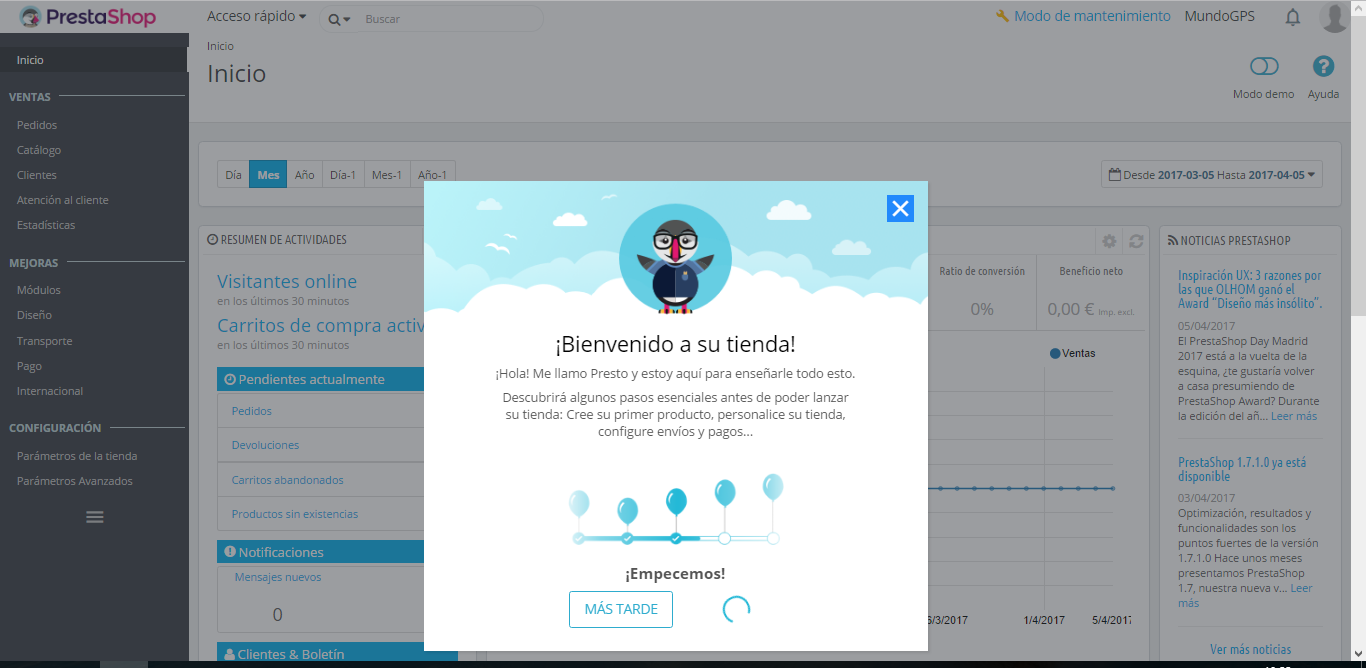Toggle the Ventas legend marker in chart
The image size is (1366, 668).
click(1055, 353)
